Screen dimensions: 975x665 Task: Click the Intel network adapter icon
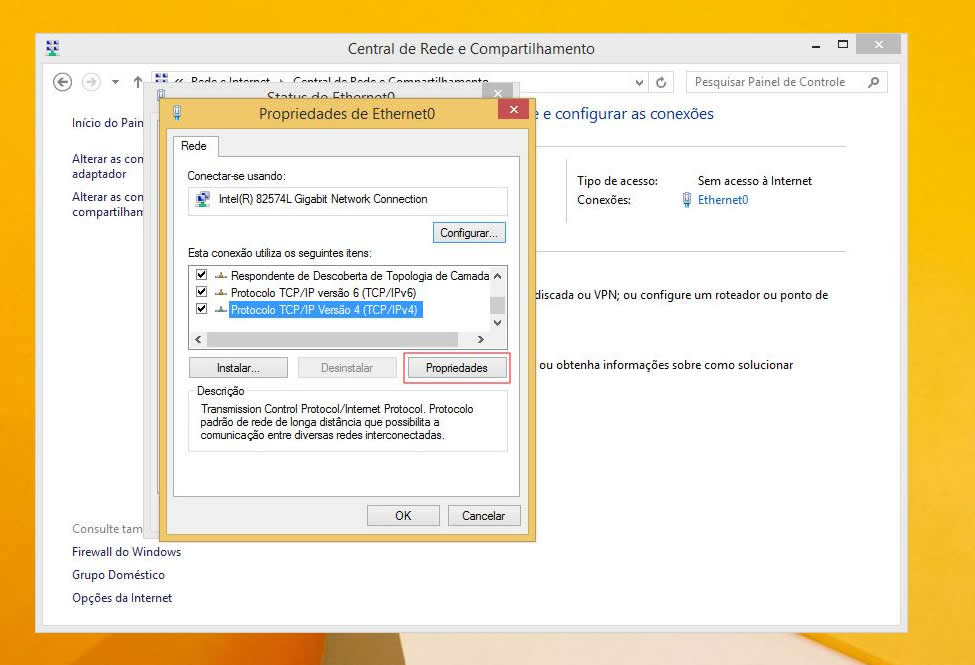(x=203, y=200)
